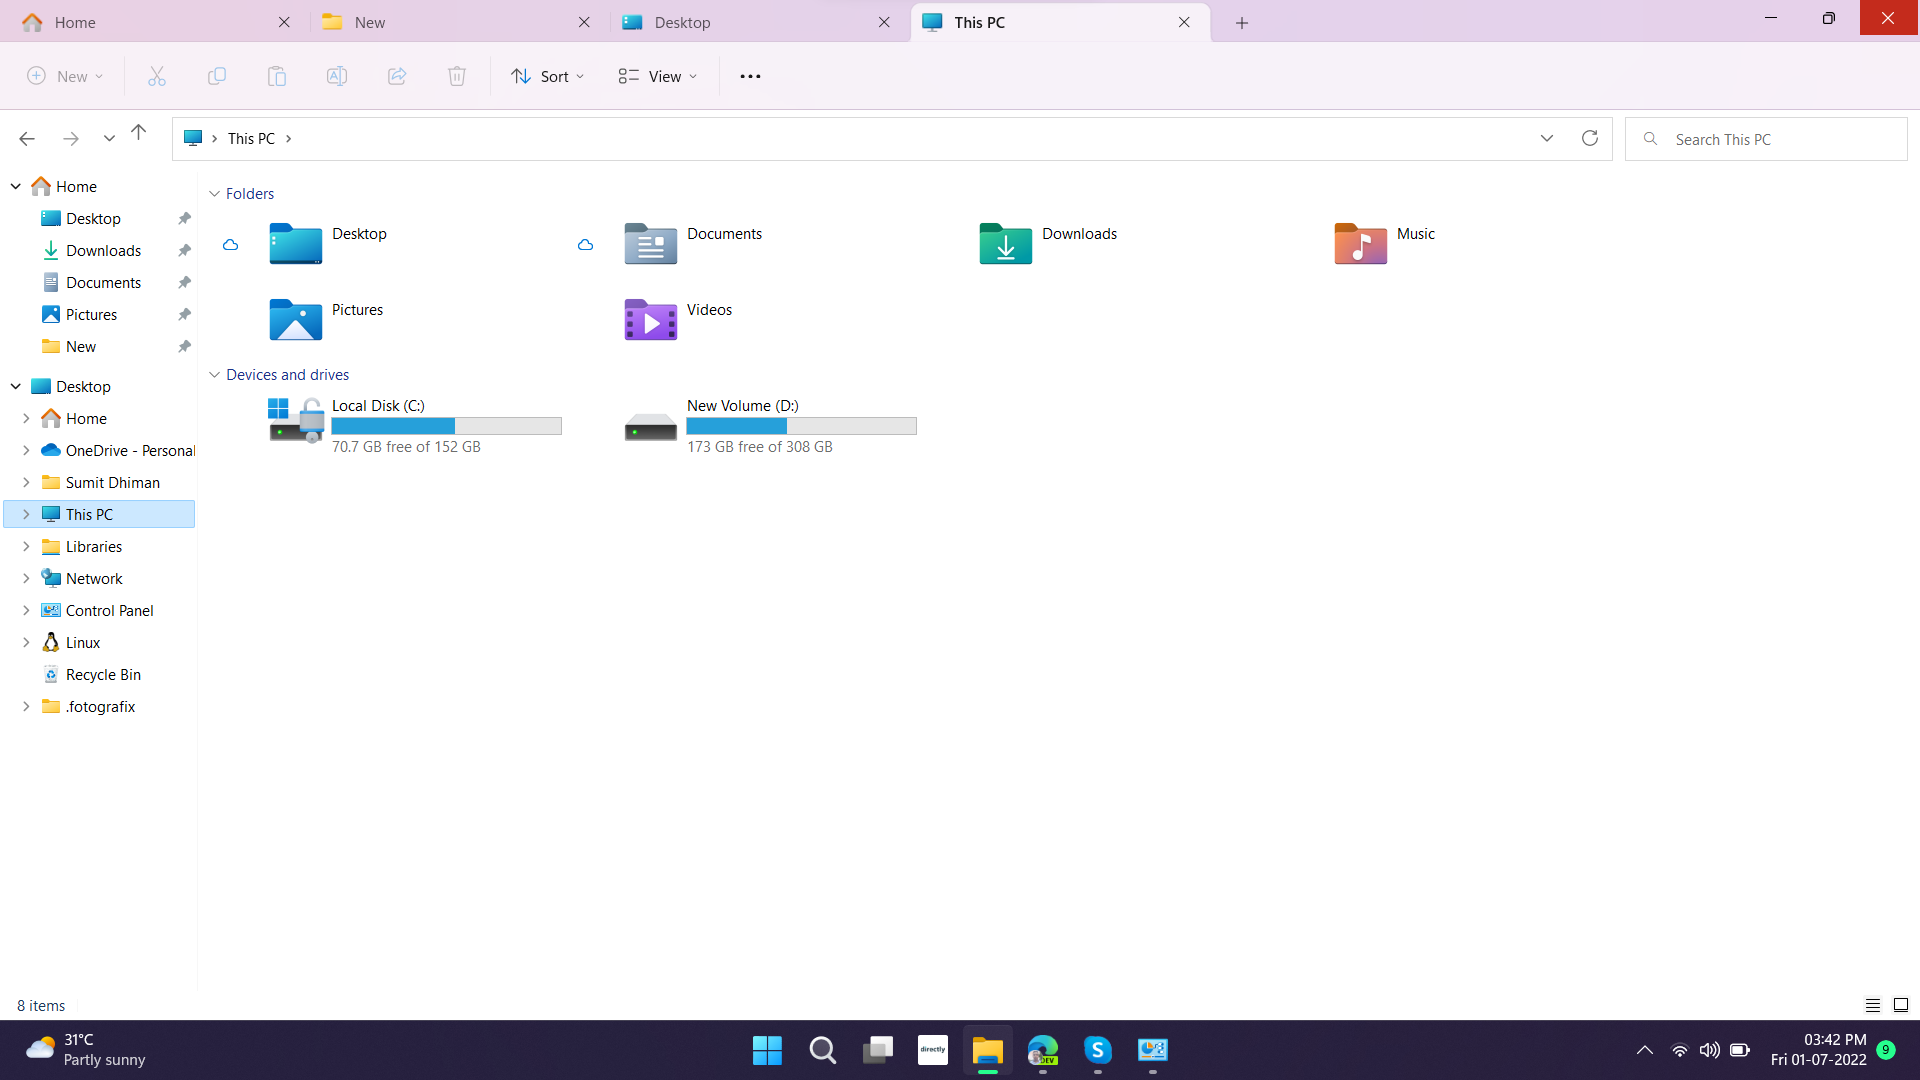
Task: Copy using the Copy toolbar icon
Action: click(216, 75)
